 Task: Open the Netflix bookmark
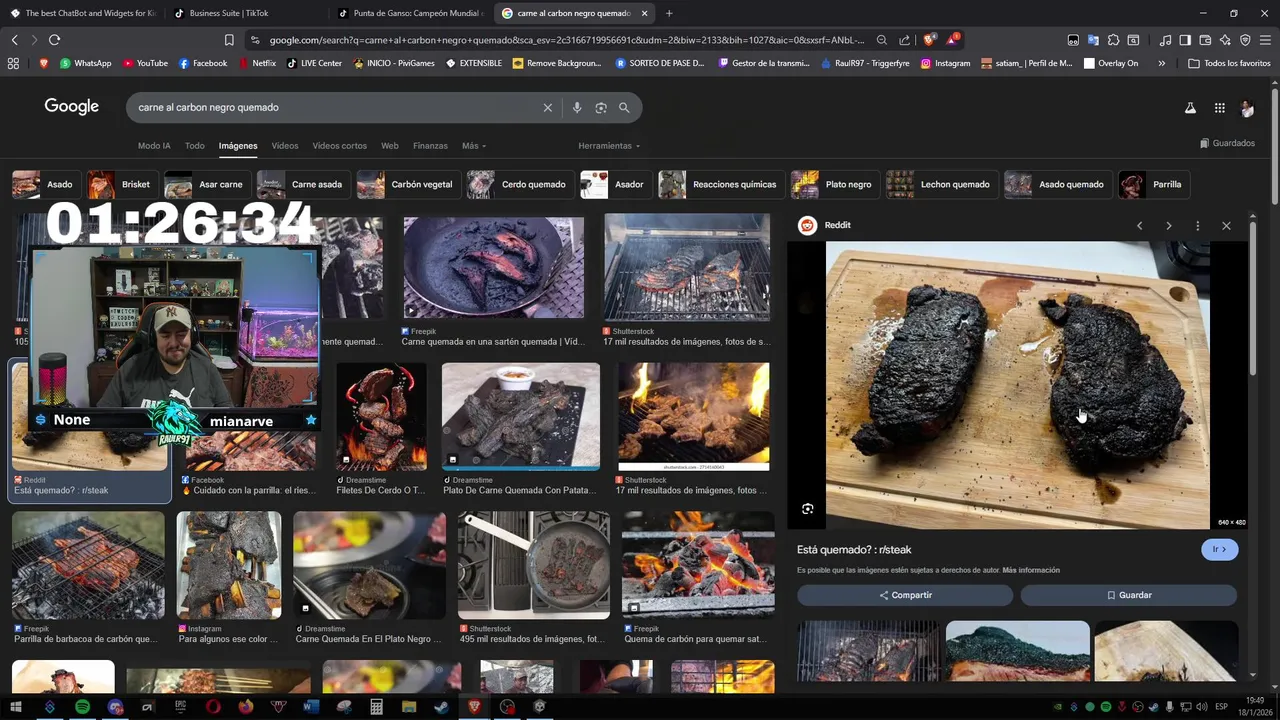(x=257, y=63)
